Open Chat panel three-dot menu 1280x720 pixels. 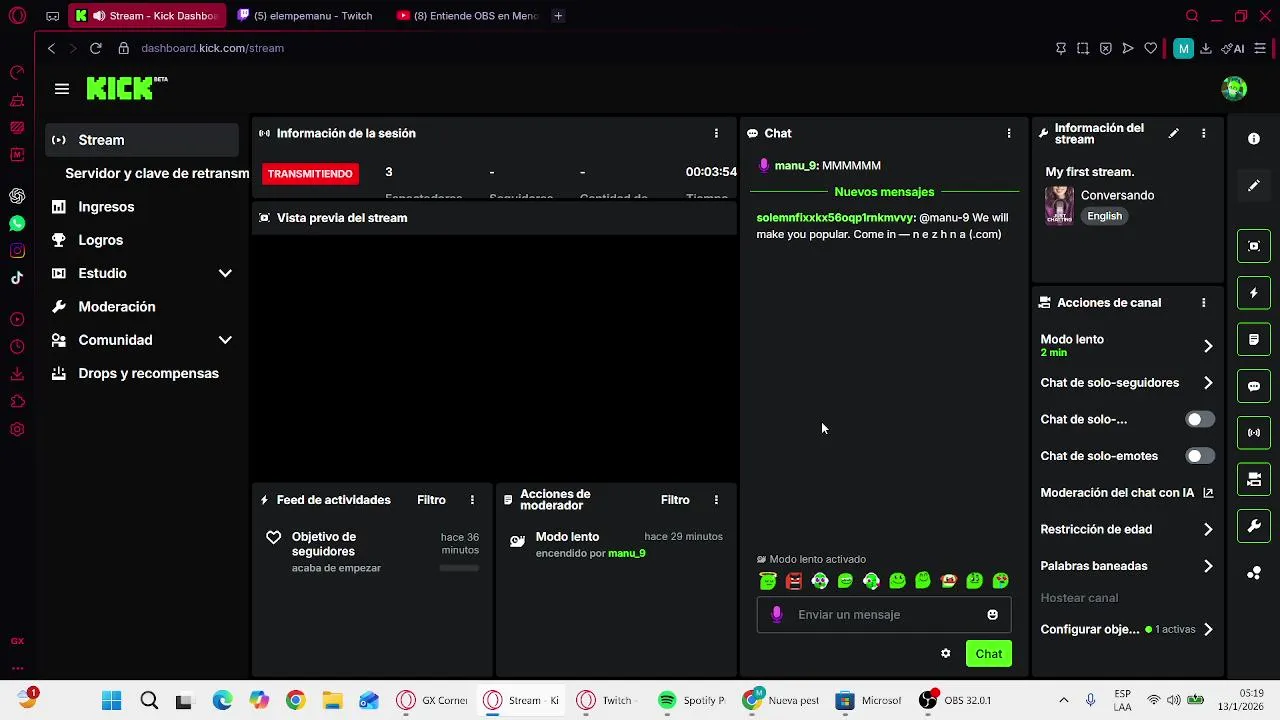click(1009, 133)
